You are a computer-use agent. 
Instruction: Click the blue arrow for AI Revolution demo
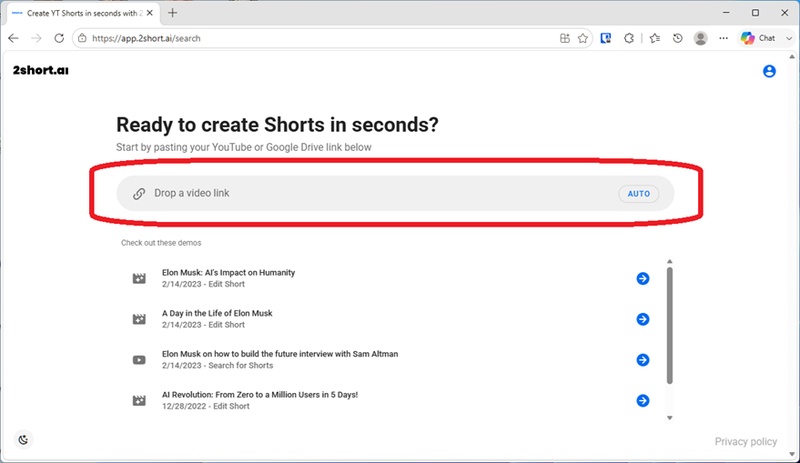coord(643,401)
